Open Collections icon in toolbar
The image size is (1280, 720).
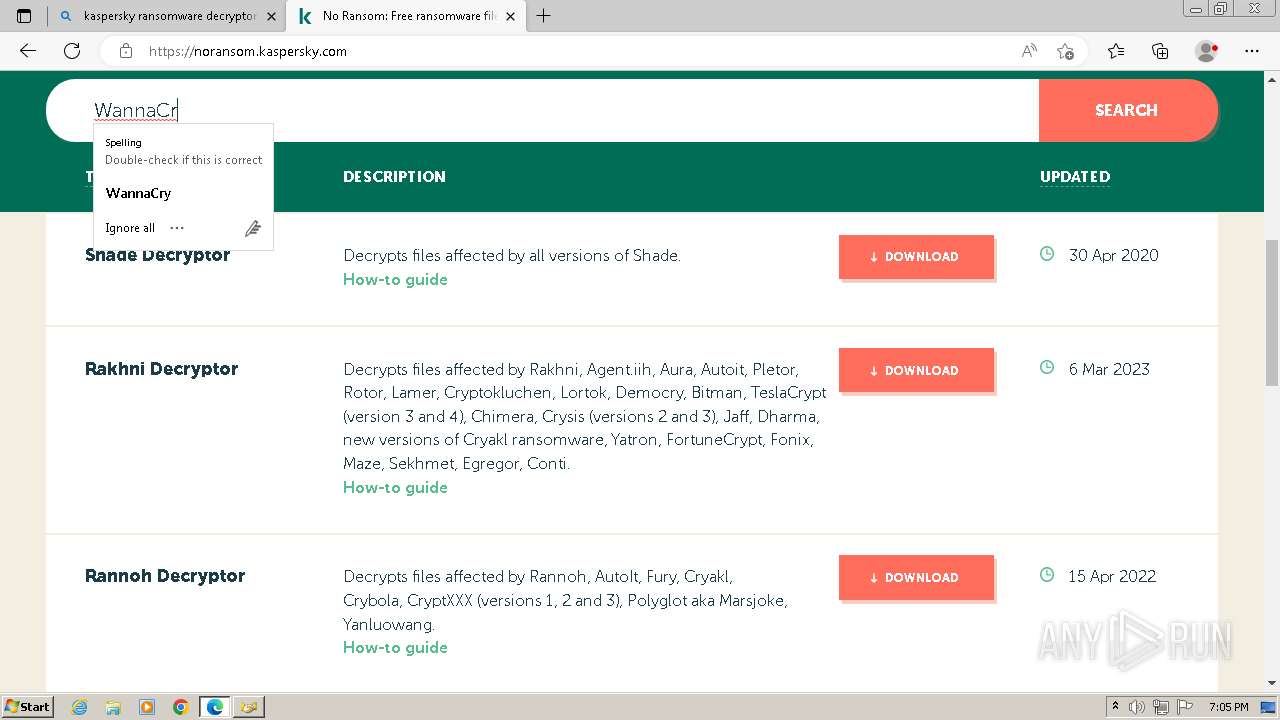coord(1160,51)
